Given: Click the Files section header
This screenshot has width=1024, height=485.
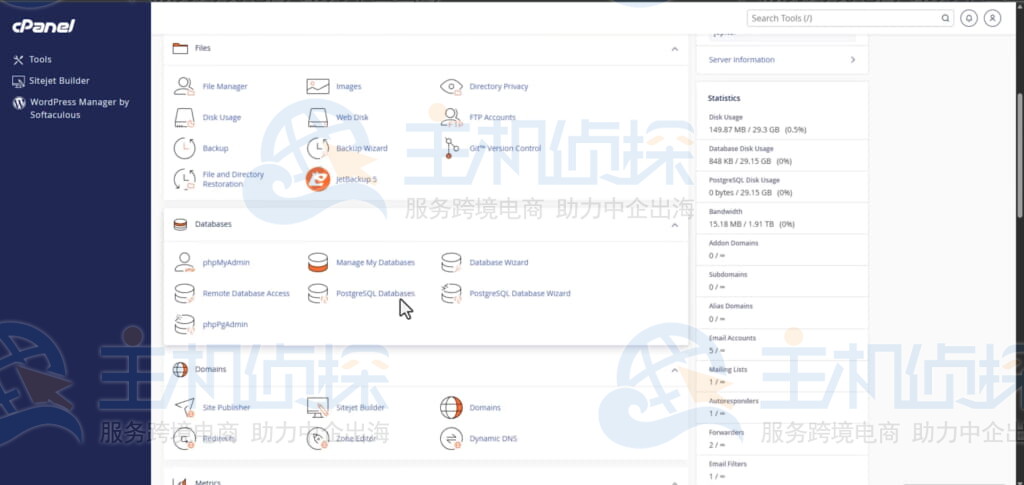Looking at the screenshot, I should pos(426,49).
